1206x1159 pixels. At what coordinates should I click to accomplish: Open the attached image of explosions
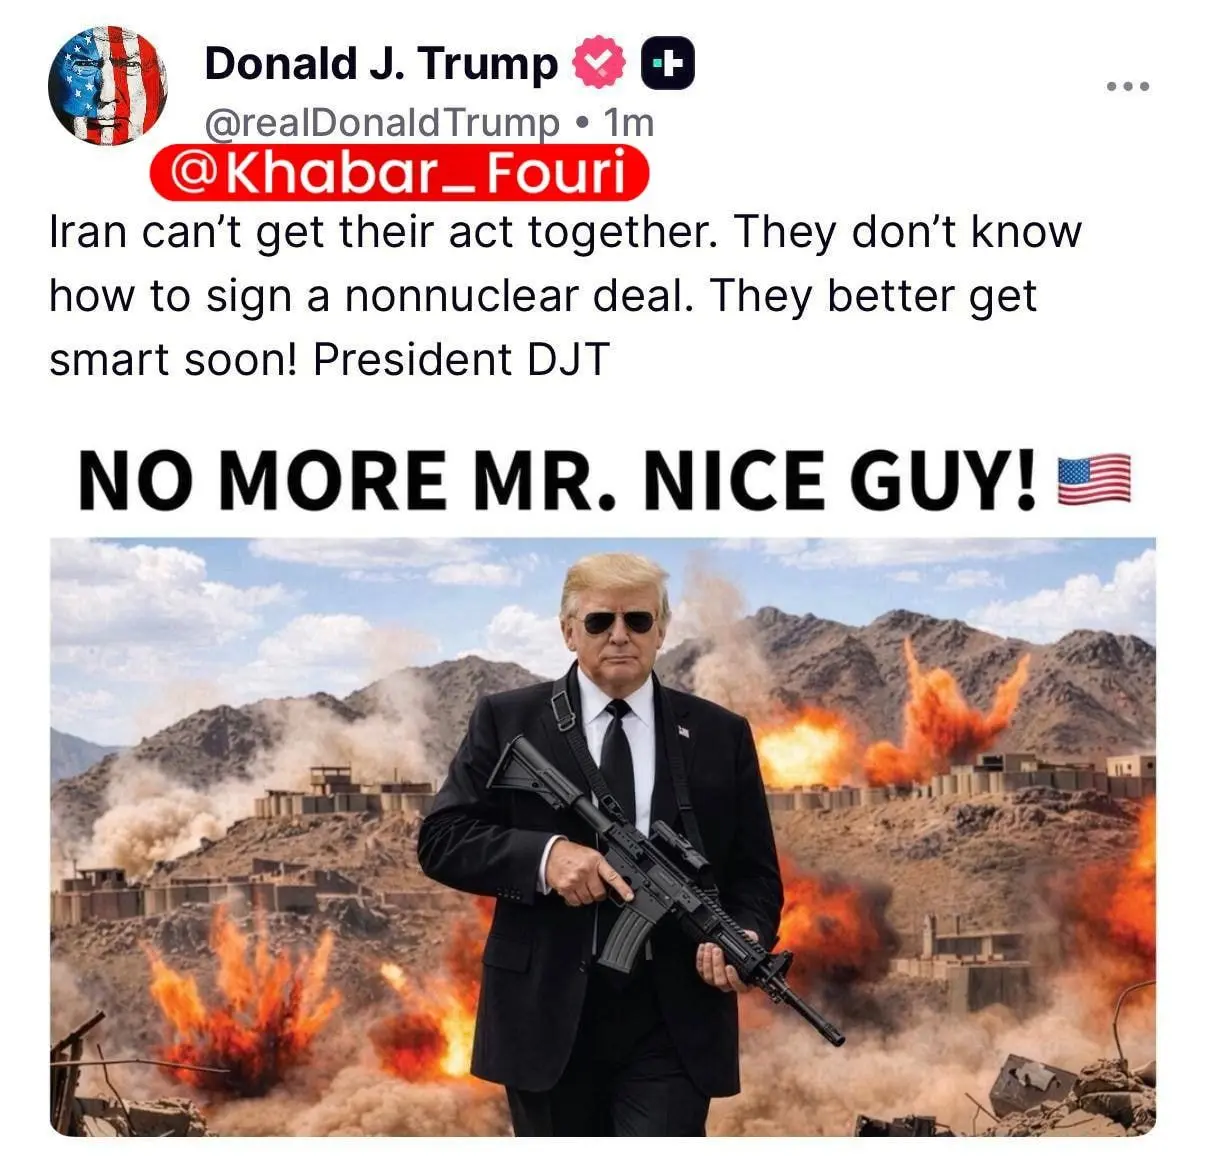click(603, 836)
